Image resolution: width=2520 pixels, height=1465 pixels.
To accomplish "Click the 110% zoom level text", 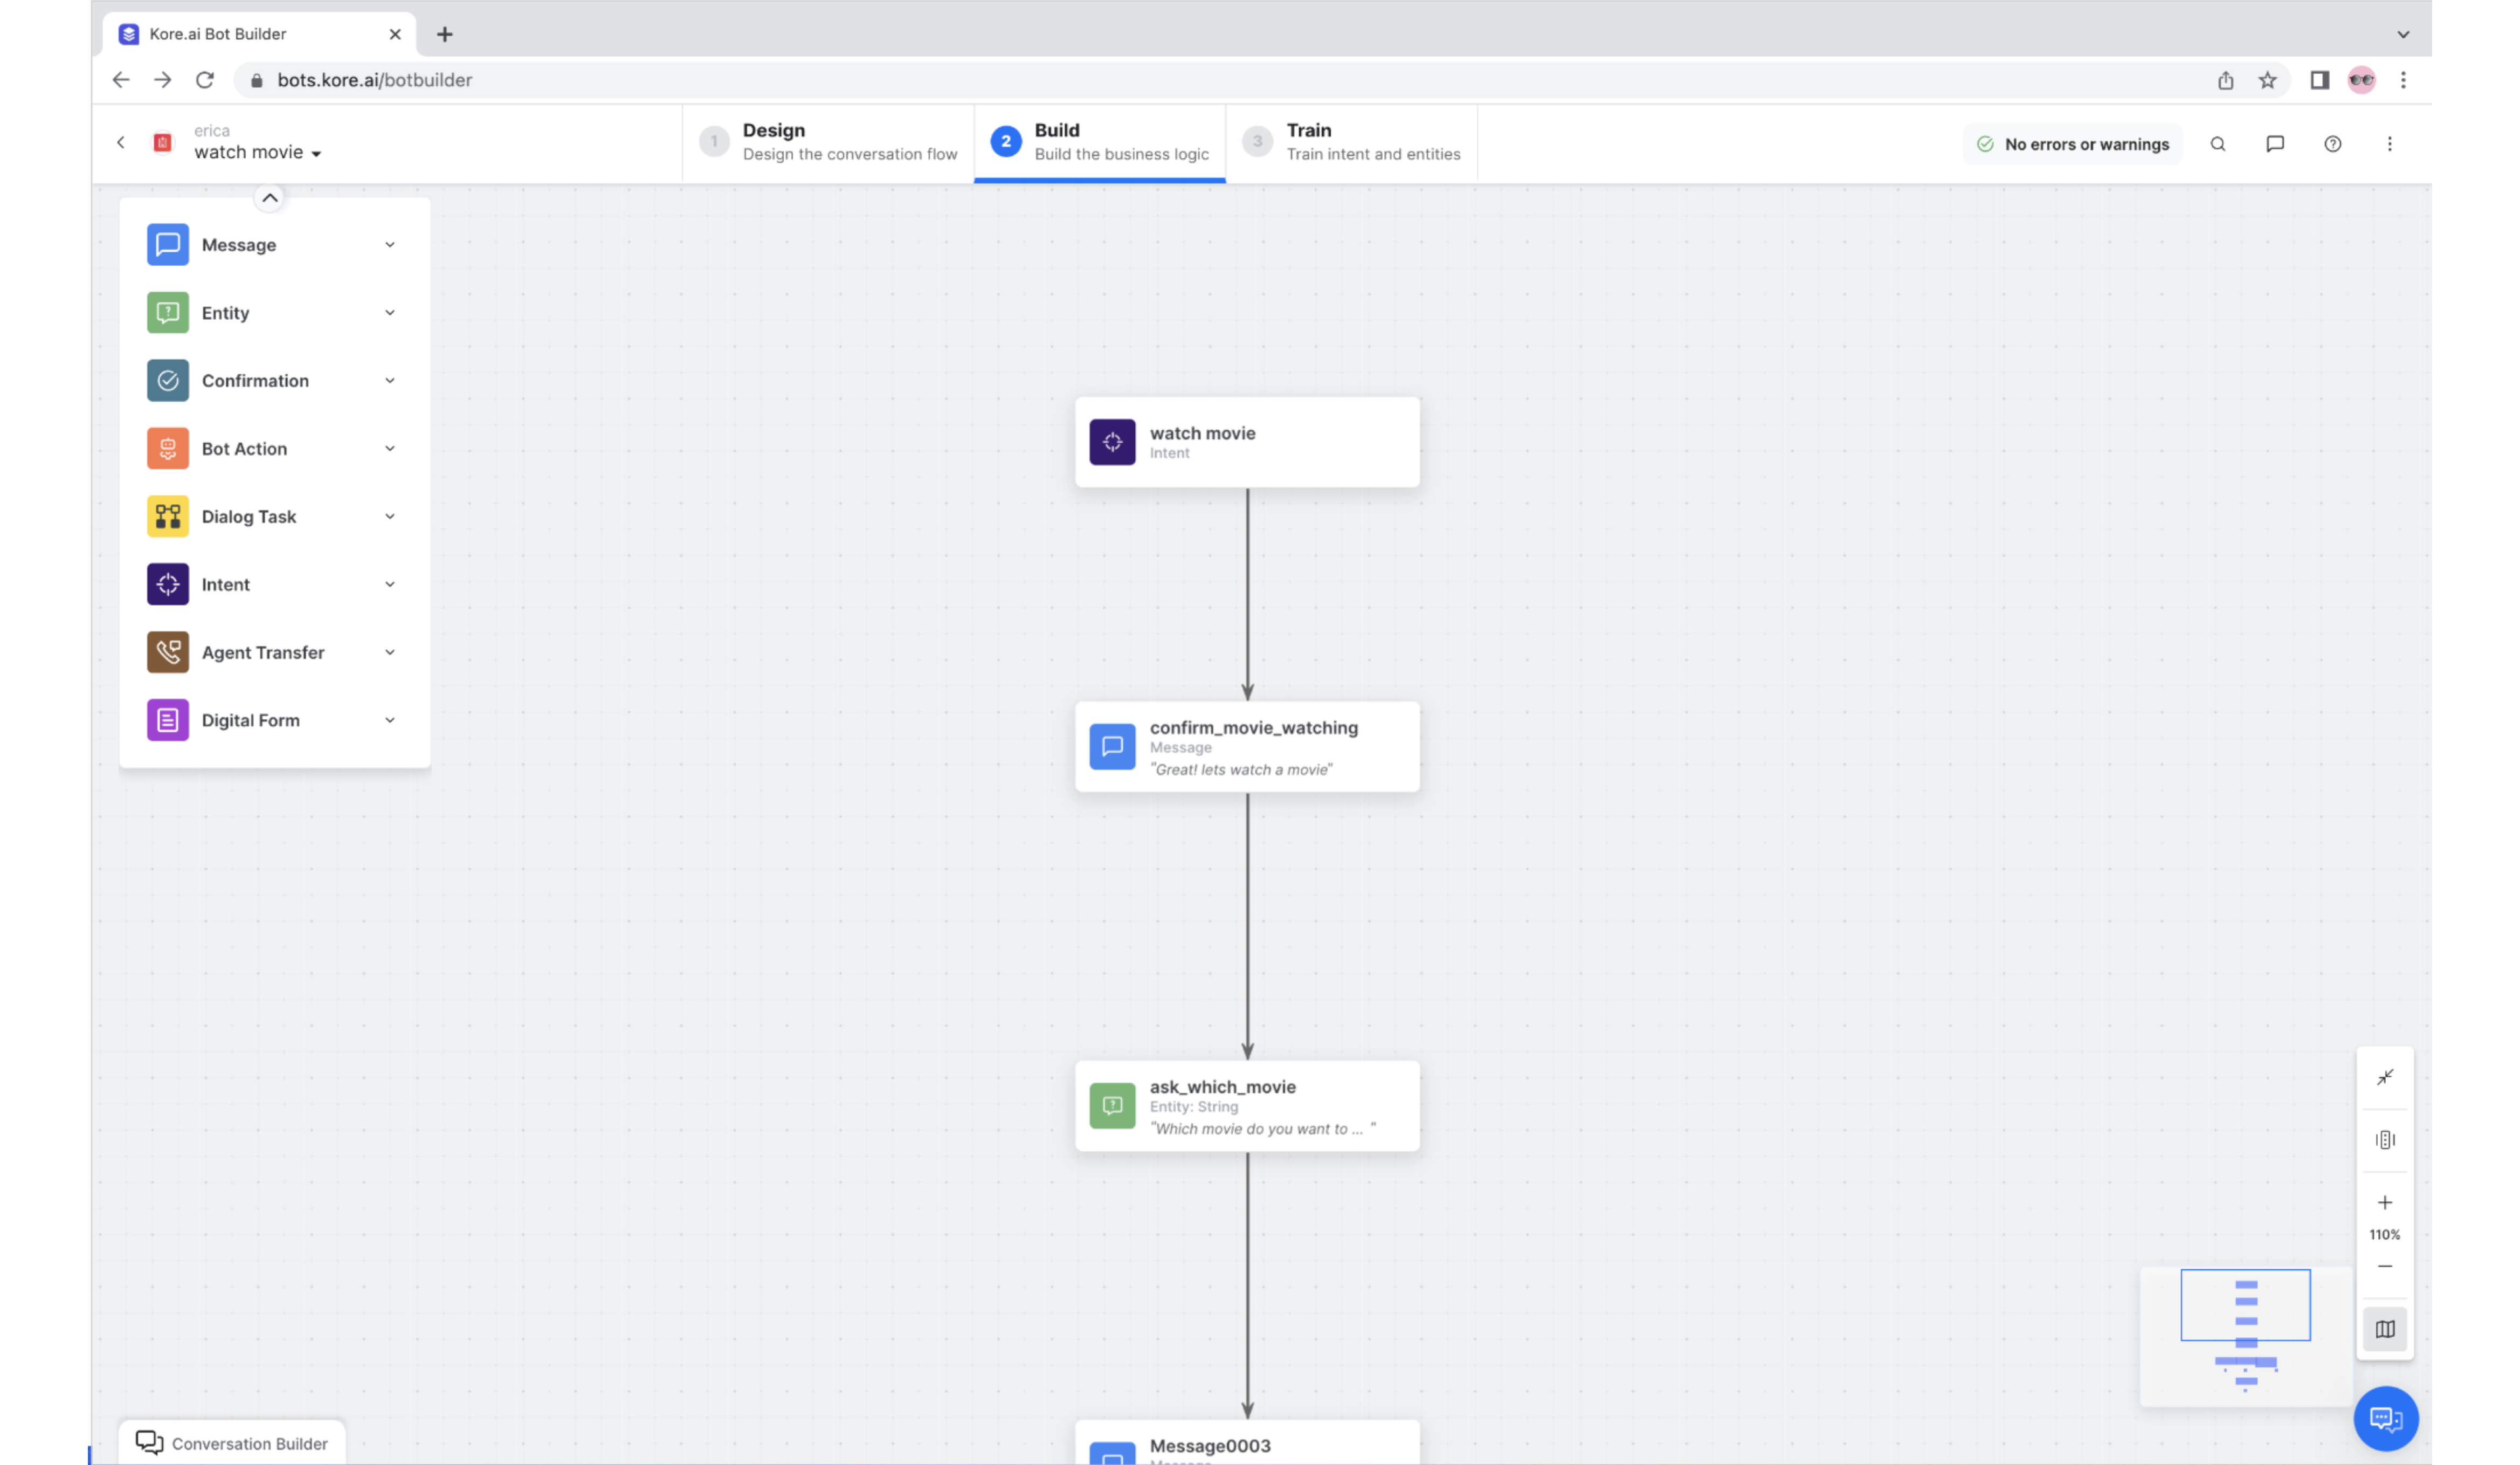I will [2385, 1235].
